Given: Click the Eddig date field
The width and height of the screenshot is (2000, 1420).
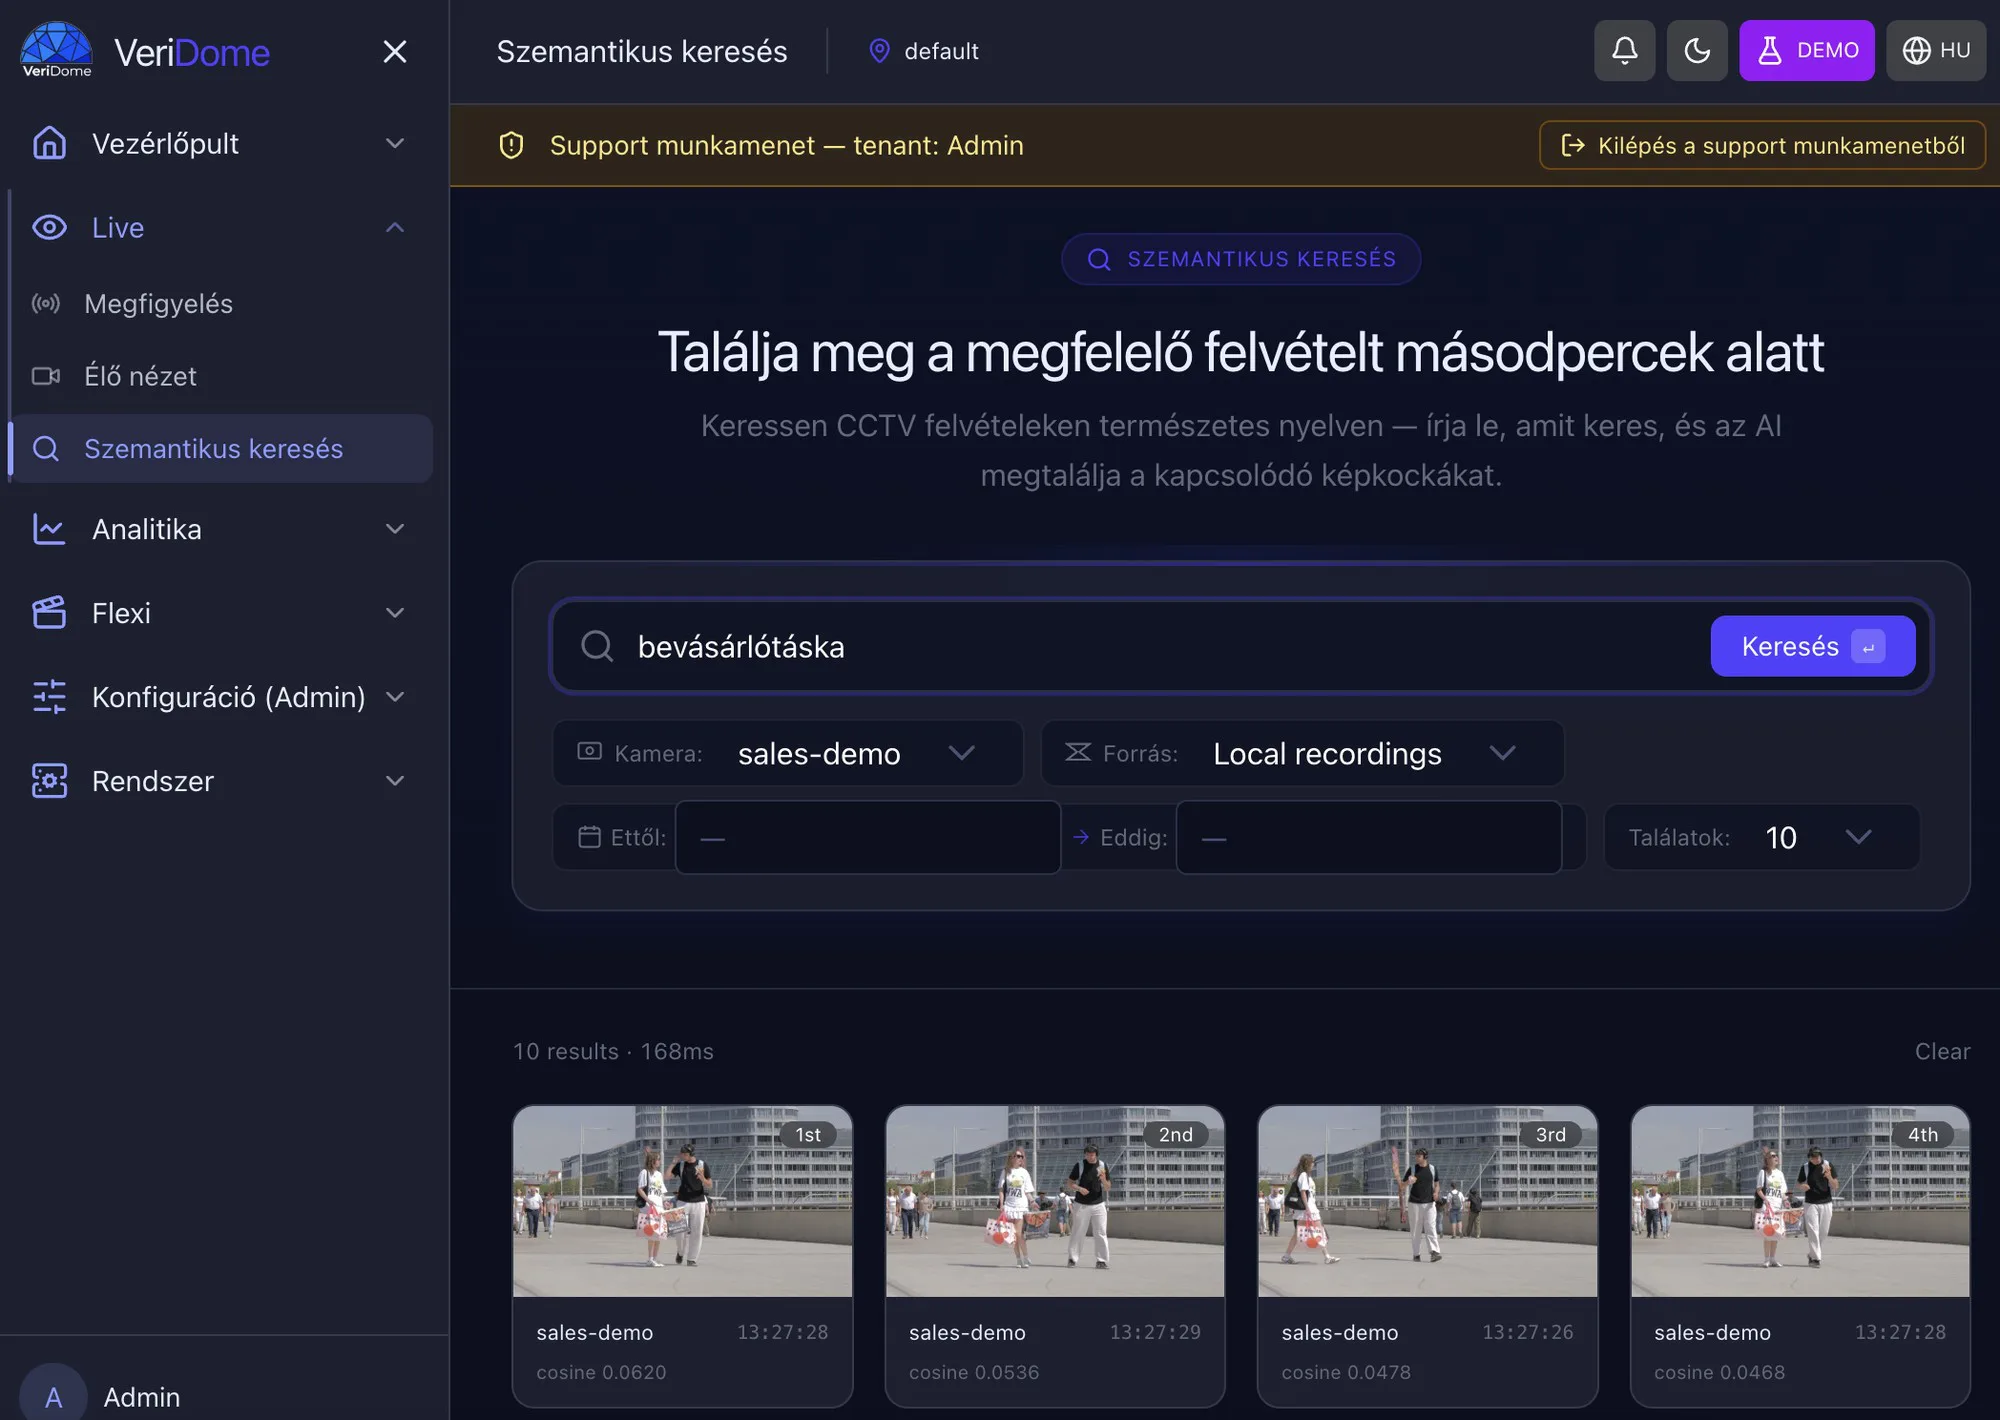Looking at the screenshot, I should click(1368, 837).
